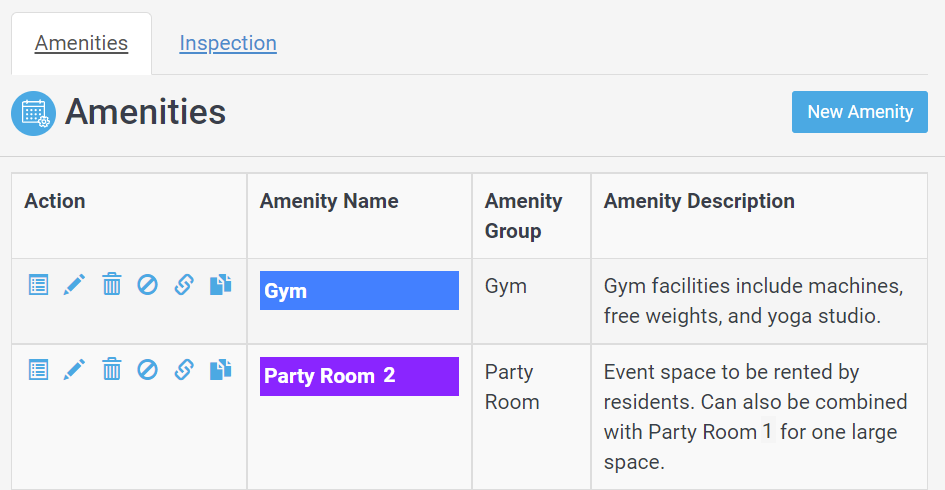Switch to the Inspection tab

pyautogui.click(x=228, y=43)
